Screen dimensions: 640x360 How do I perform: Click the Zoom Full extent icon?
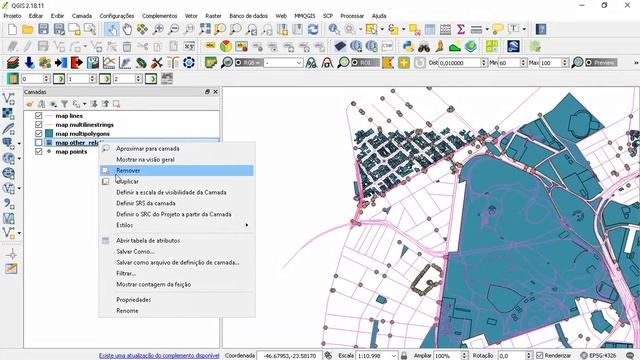click(x=205, y=29)
